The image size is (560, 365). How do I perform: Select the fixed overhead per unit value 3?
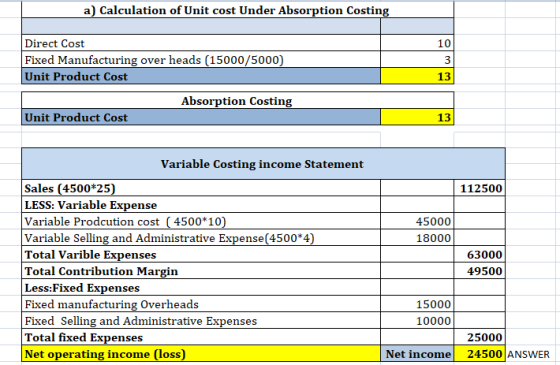(x=417, y=60)
